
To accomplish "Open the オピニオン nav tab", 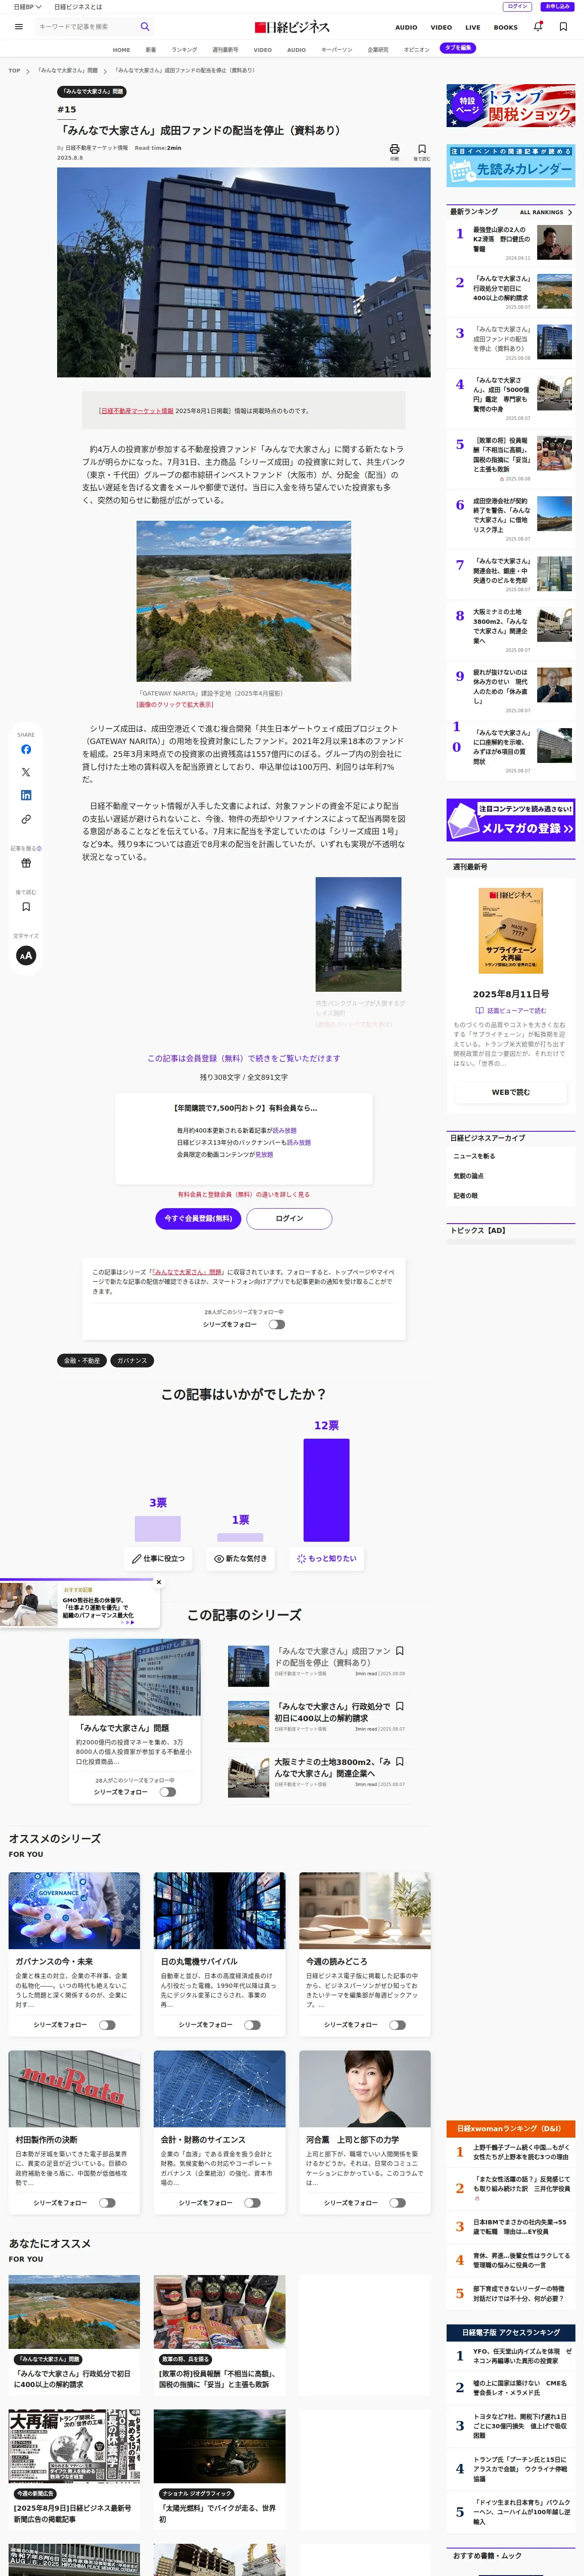I will 416,49.
